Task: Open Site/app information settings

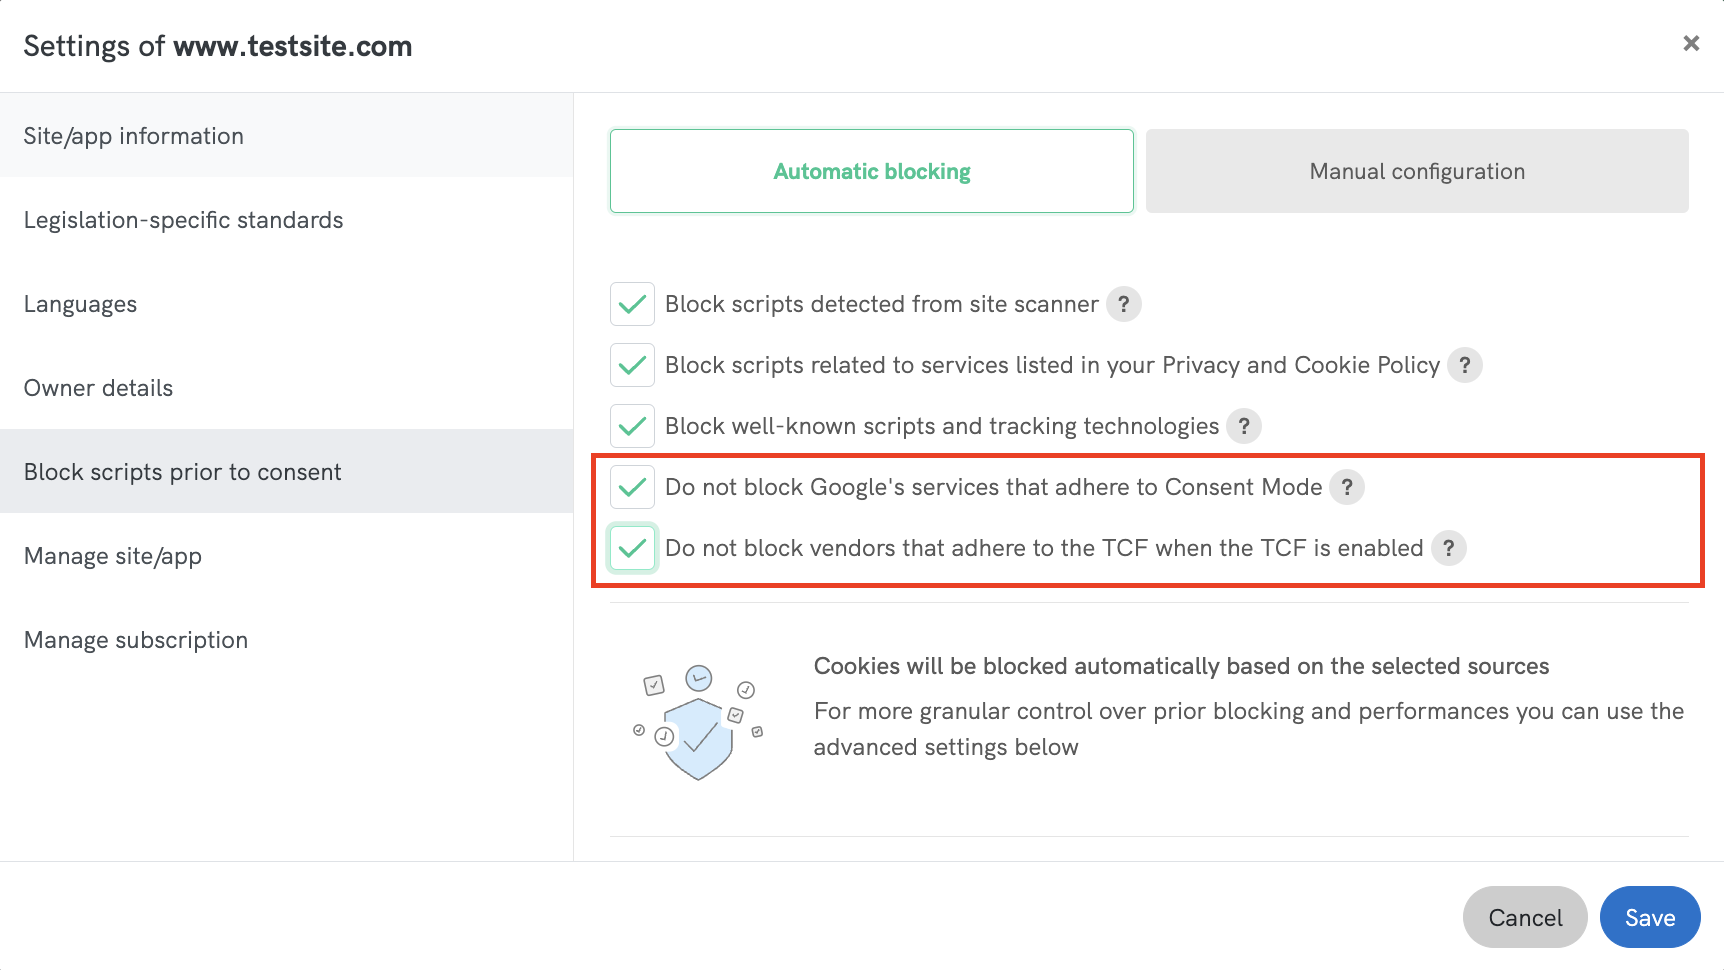Action: pyautogui.click(x=133, y=136)
